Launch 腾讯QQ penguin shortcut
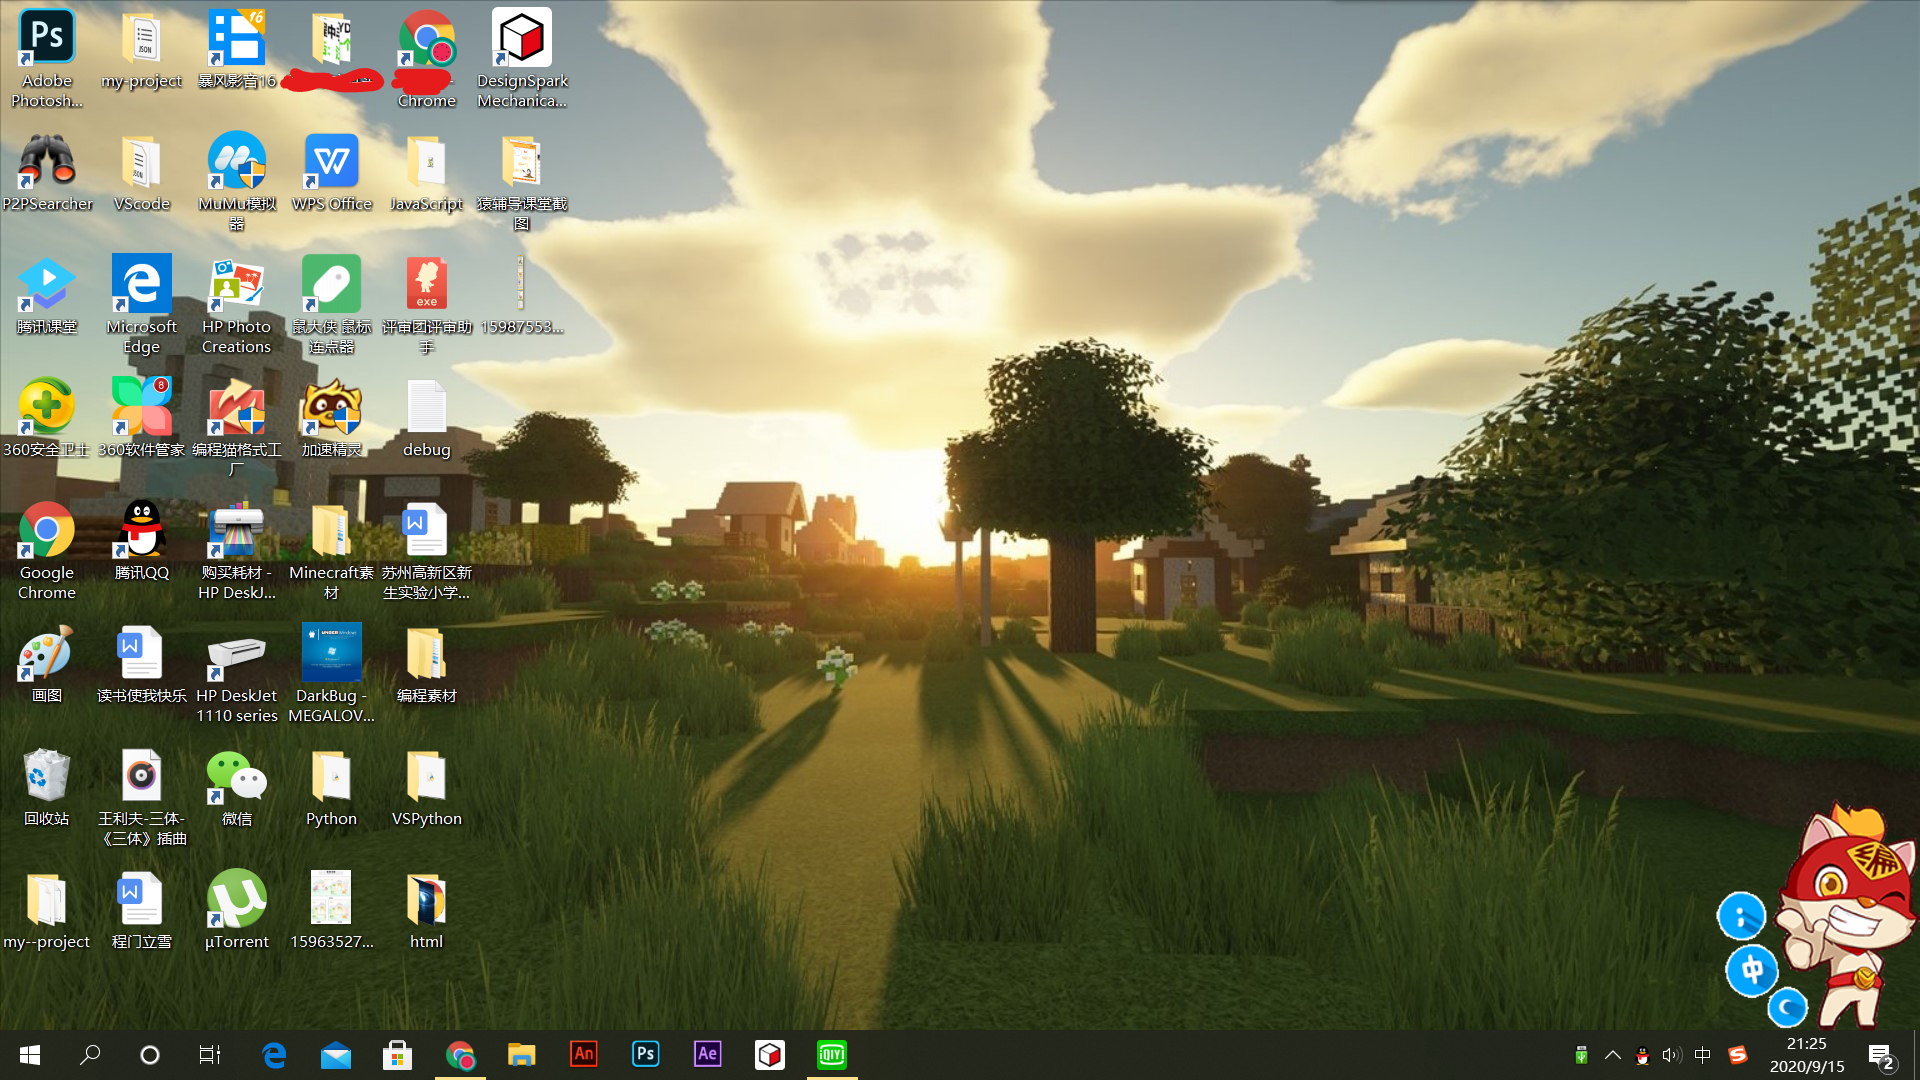 click(142, 541)
